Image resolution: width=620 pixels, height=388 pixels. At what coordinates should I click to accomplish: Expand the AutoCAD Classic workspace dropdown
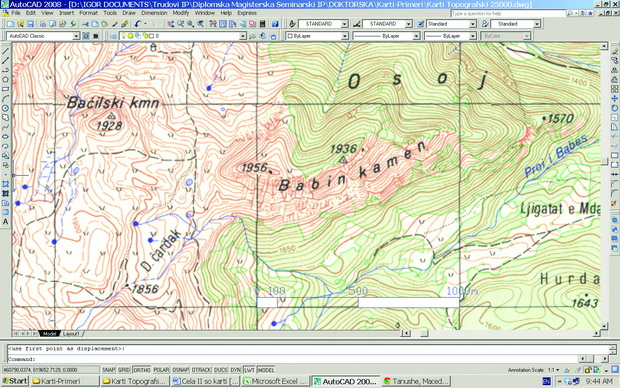76,36
